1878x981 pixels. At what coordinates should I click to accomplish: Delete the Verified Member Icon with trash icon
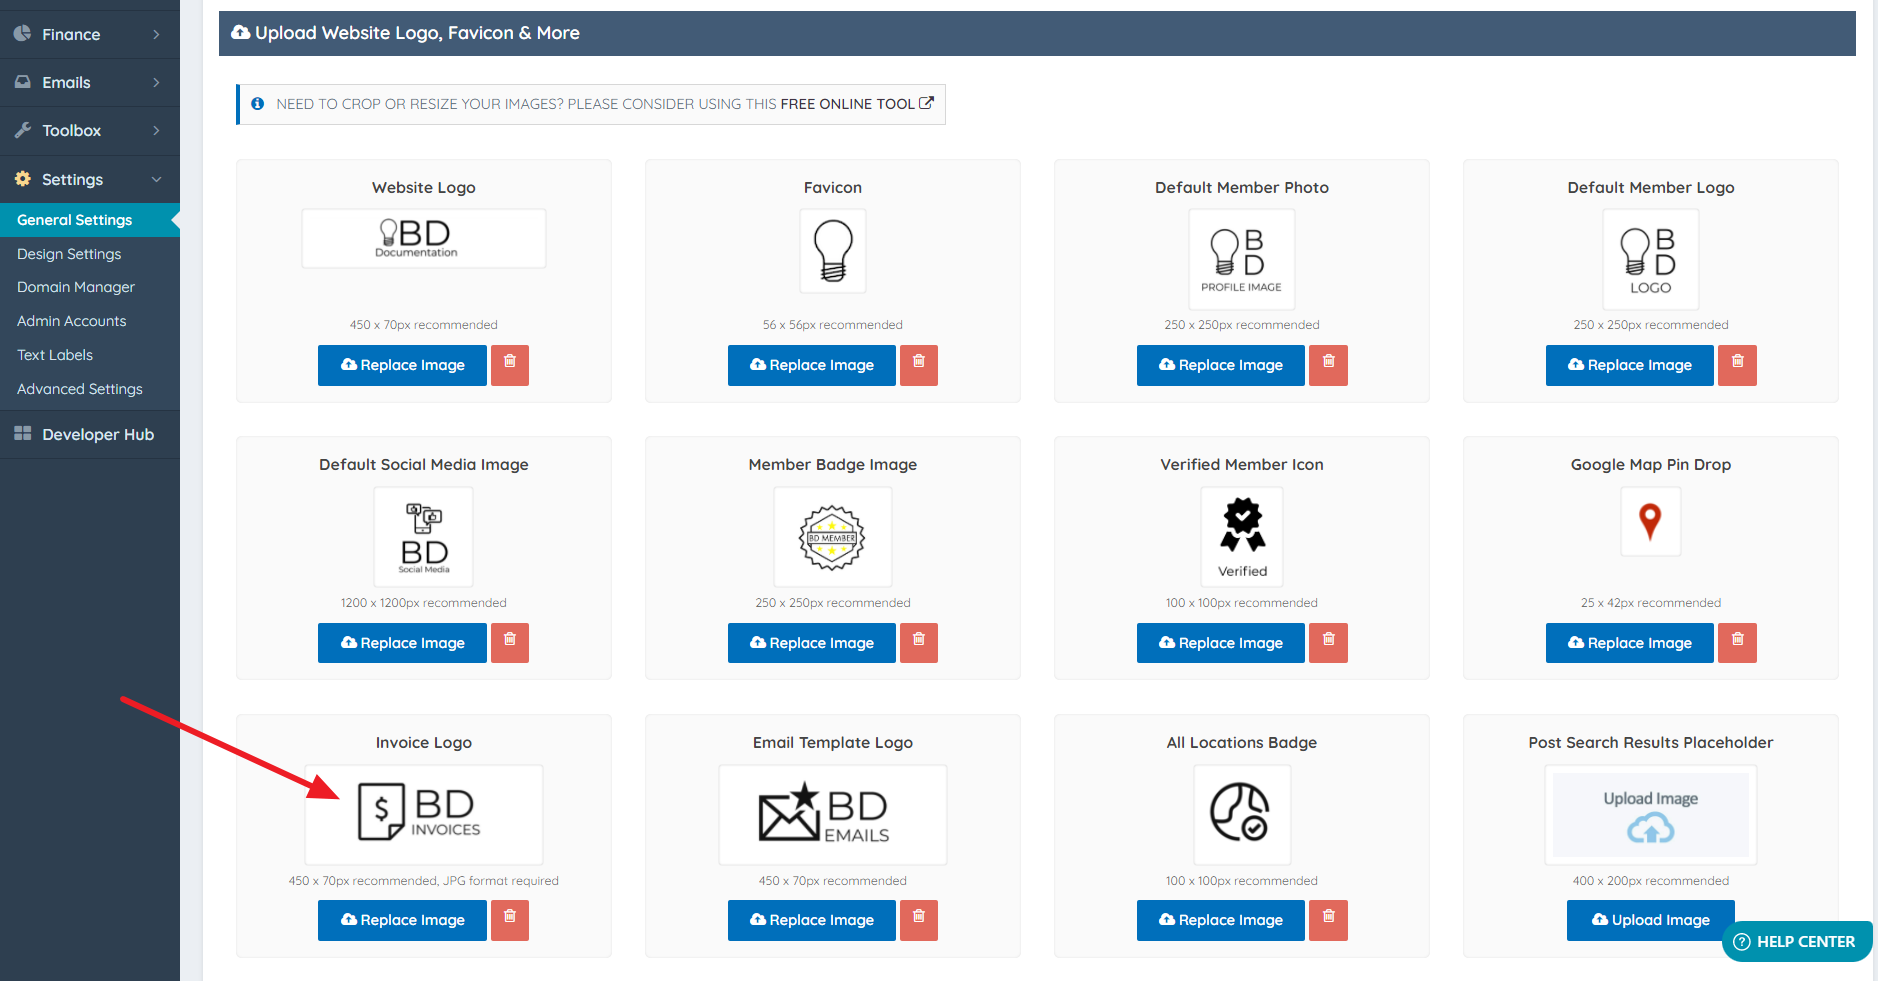[x=1328, y=643]
